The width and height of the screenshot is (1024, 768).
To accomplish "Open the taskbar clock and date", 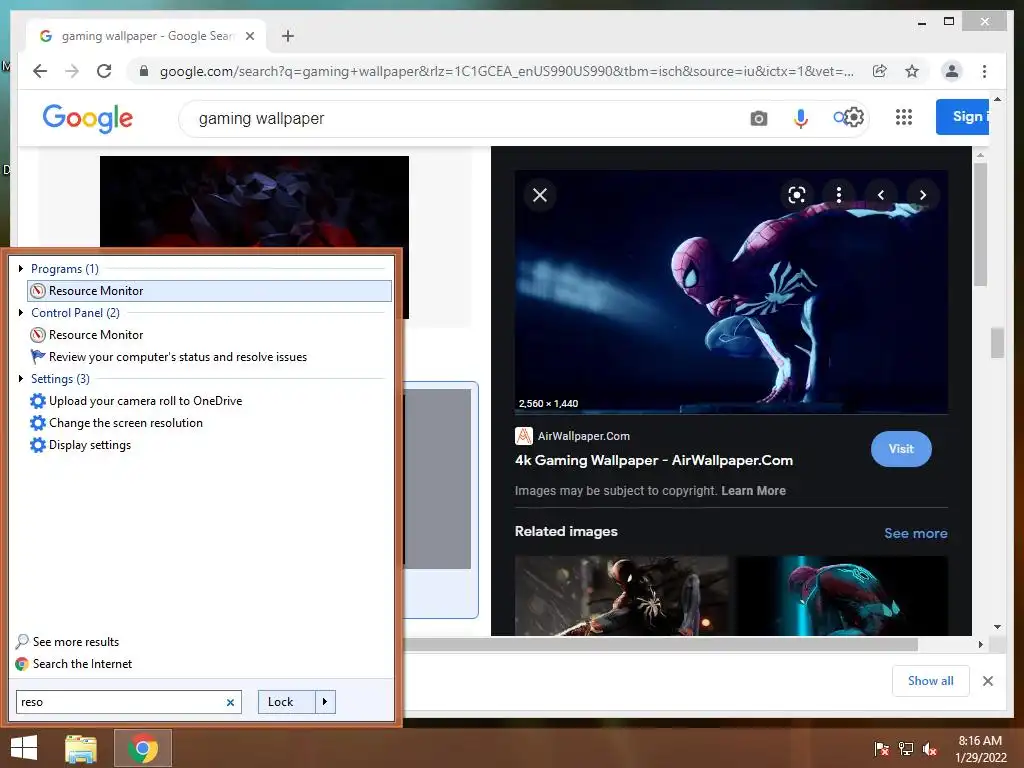I will tap(980, 749).
